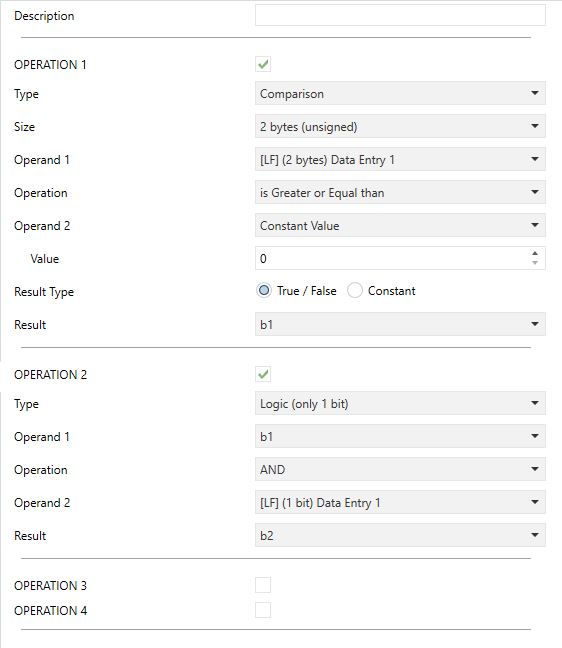Open the Operation 1 Result dropdown showing b1
The width and height of the screenshot is (562, 648).
pyautogui.click(x=400, y=324)
